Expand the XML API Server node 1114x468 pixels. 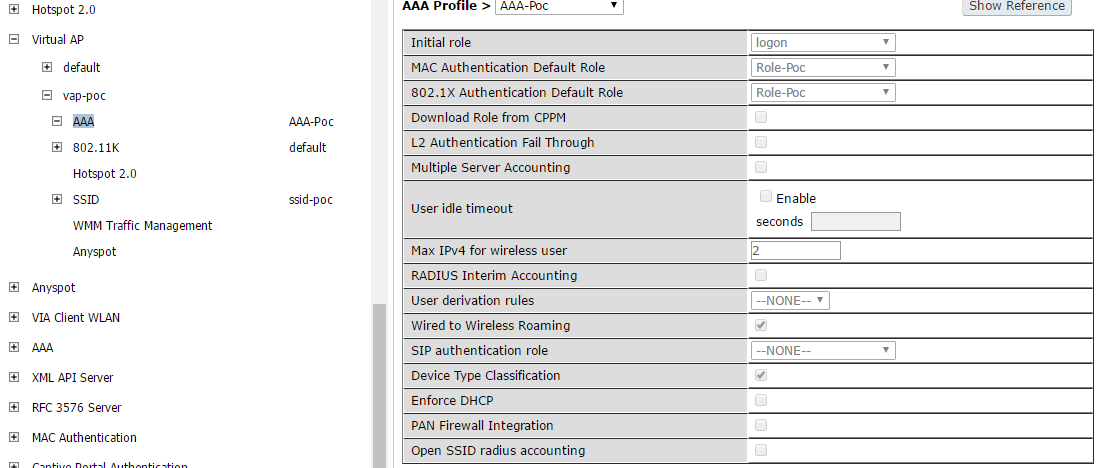[13, 377]
